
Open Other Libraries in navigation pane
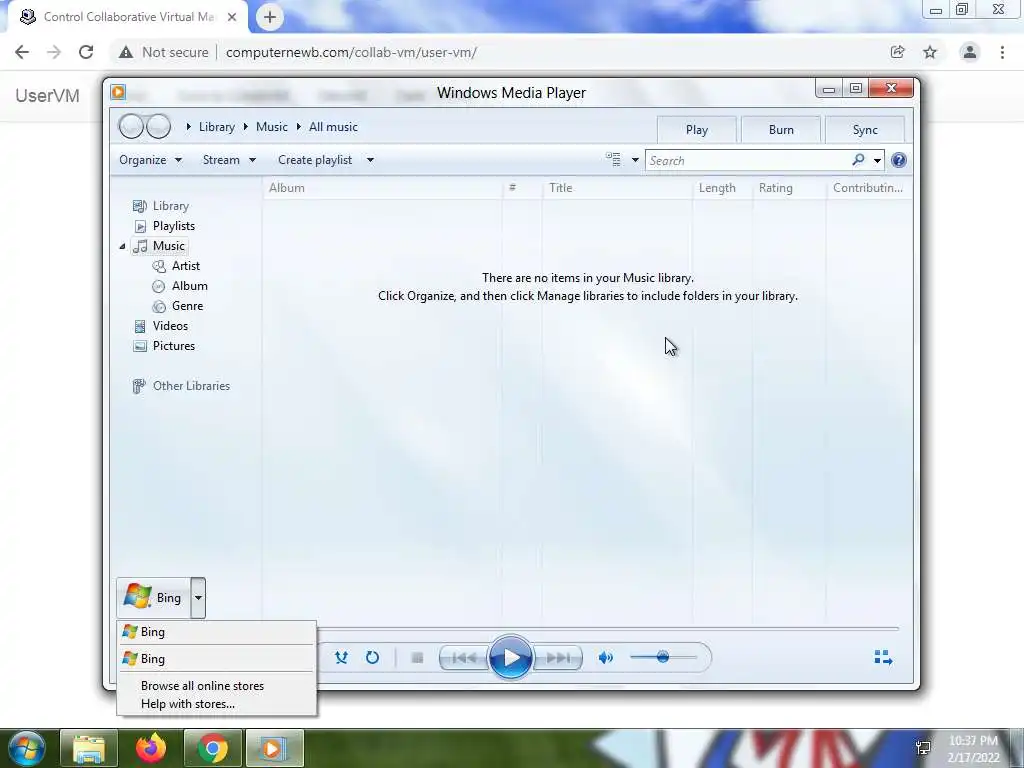(191, 386)
